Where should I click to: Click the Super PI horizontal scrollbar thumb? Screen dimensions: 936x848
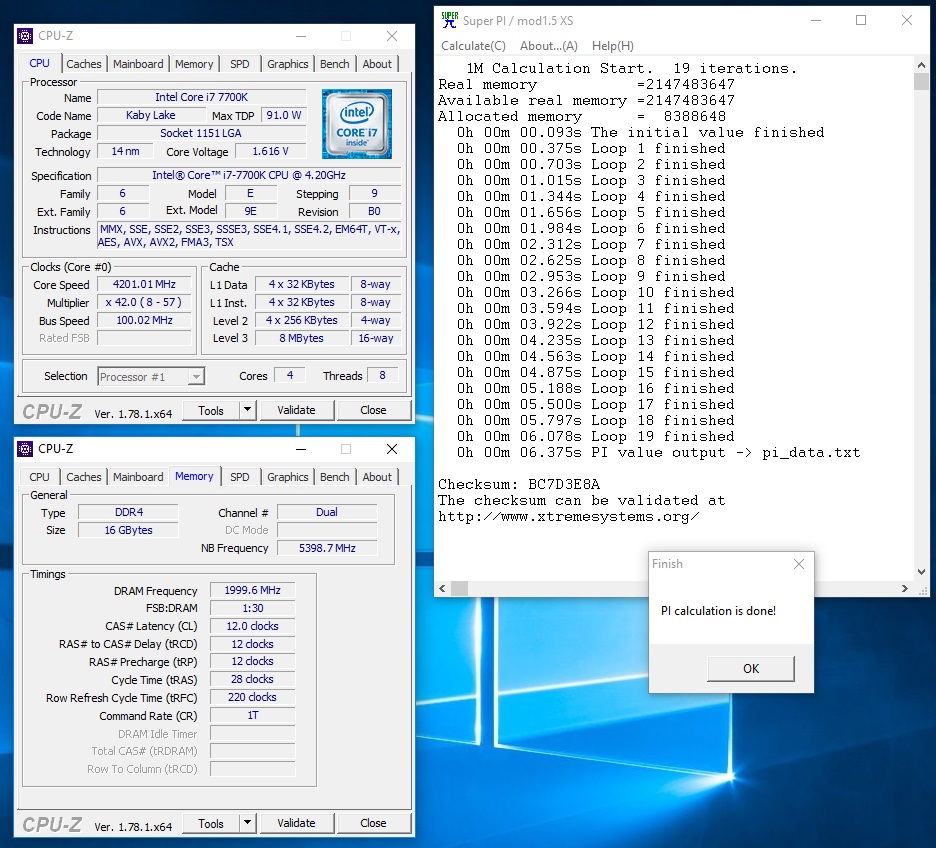click(460, 588)
